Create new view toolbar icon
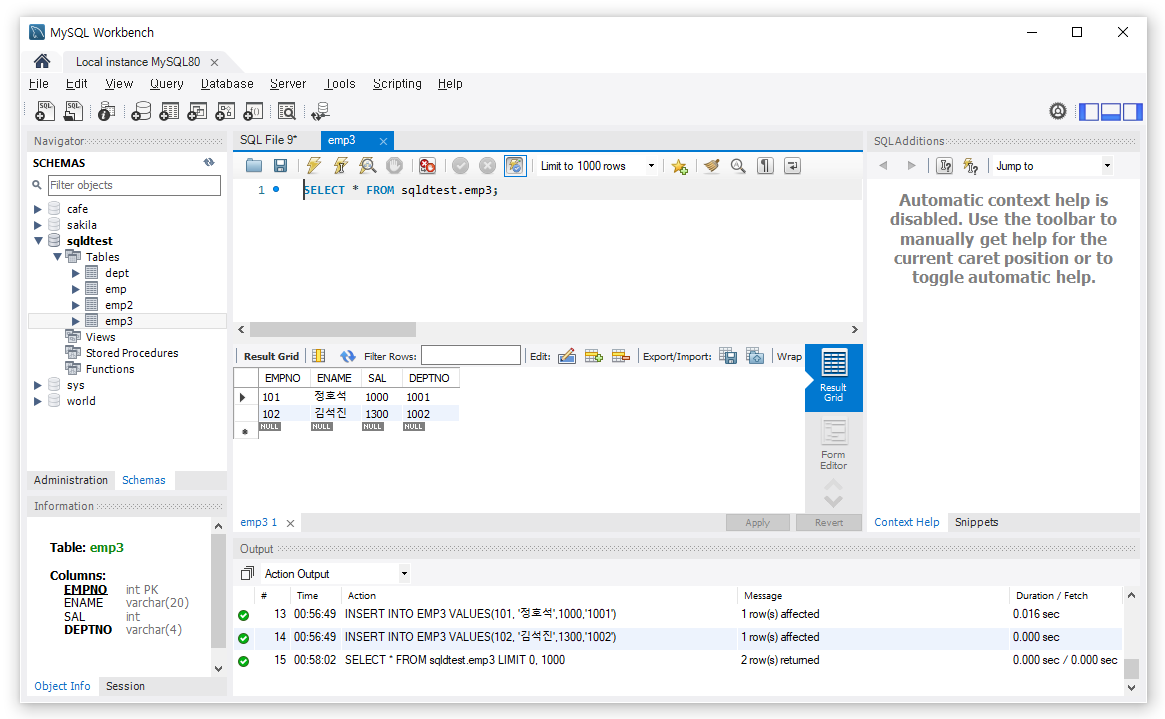Image resolution: width=1165 pixels, height=719 pixels. 197,111
